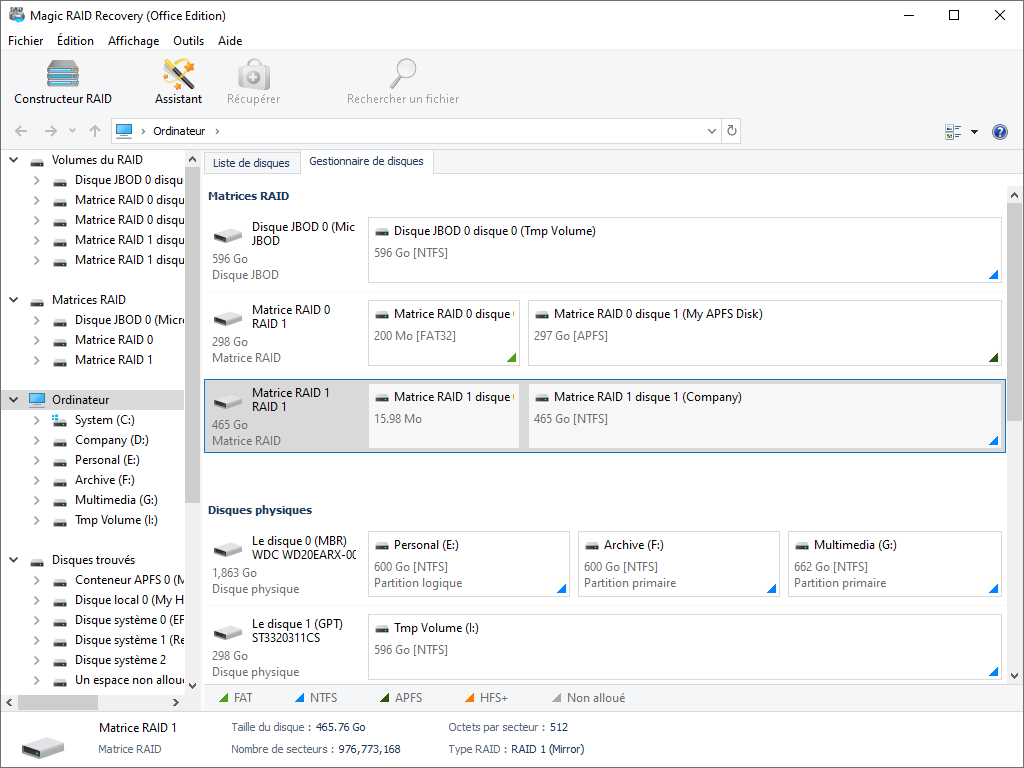Expand Matrice RAID 0 tree node
Image resolution: width=1024 pixels, height=768 pixels.
tap(37, 340)
